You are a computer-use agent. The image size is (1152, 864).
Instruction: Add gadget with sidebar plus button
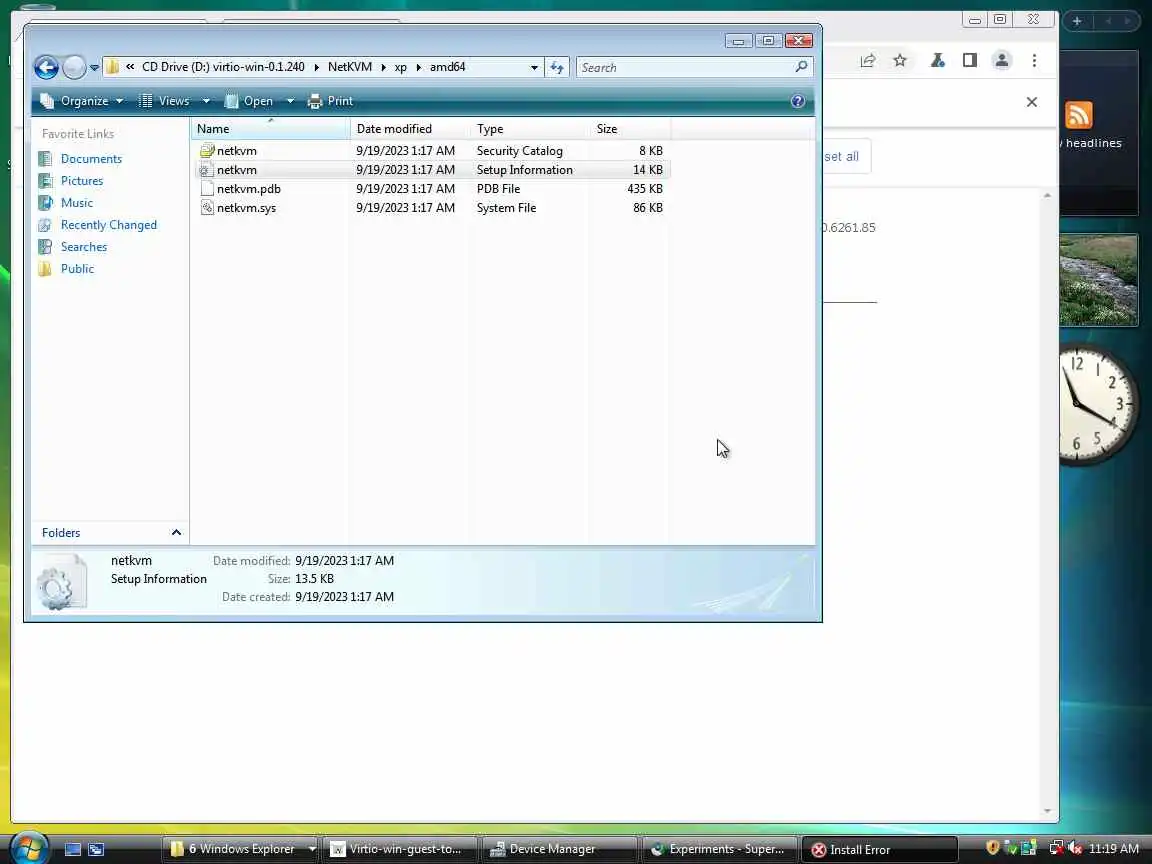point(1077,21)
